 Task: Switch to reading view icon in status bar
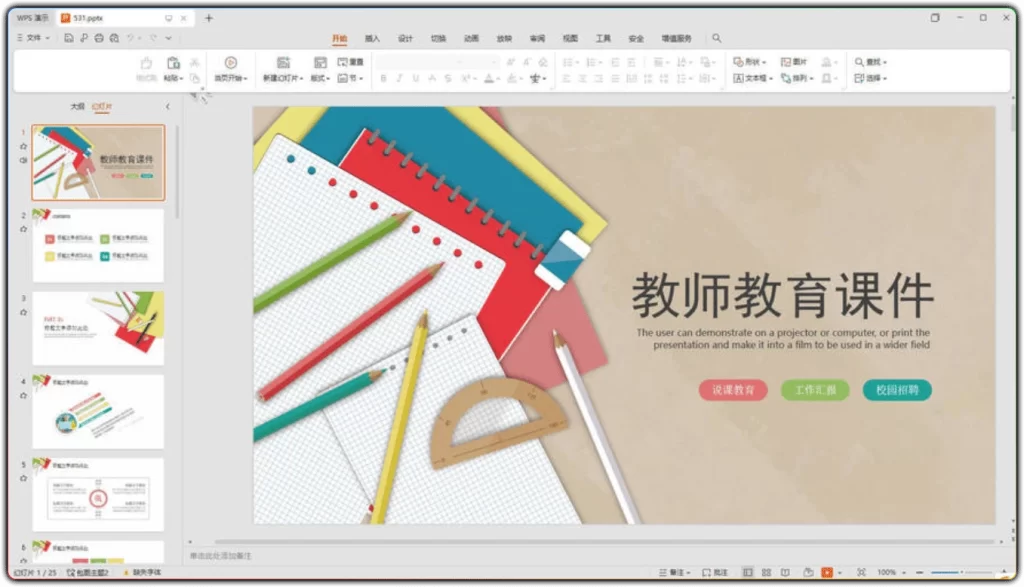coord(786,571)
